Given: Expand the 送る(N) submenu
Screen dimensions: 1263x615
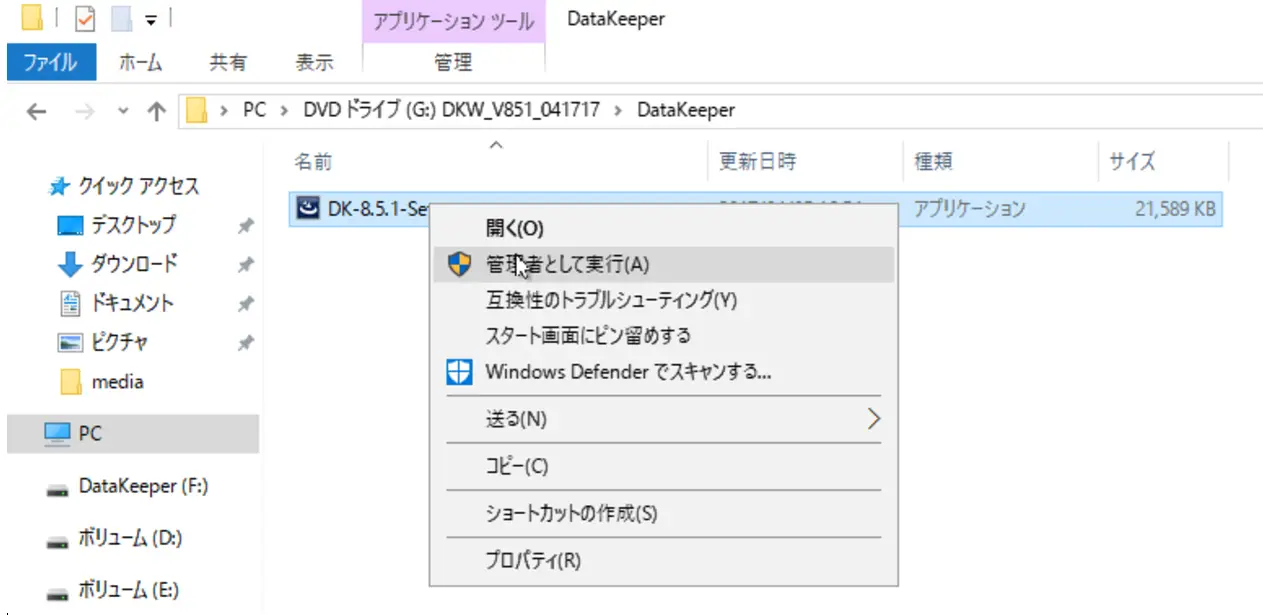Looking at the screenshot, I should click(x=664, y=419).
